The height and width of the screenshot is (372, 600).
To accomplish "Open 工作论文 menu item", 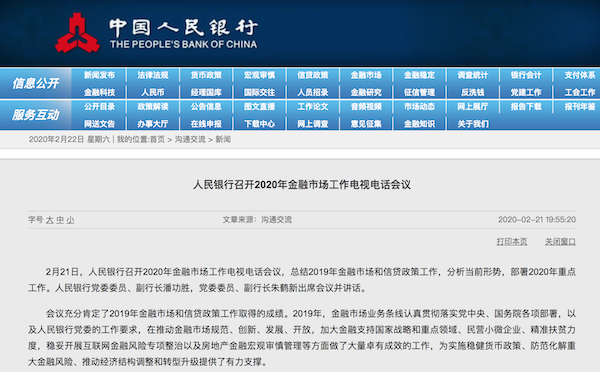I will pyautogui.click(x=313, y=107).
